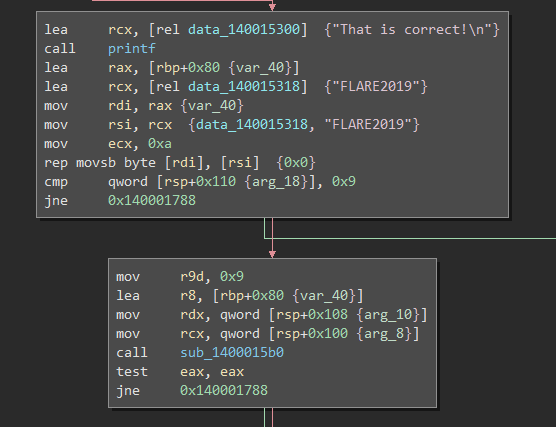Click data_140015318 in the mov rsi annotation

(x=252, y=124)
